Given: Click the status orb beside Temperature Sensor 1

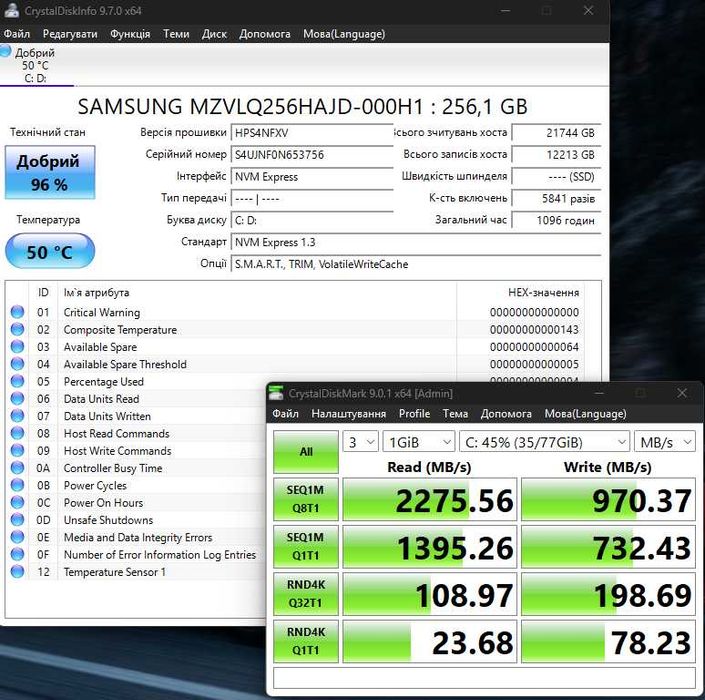Looking at the screenshot, I should tap(17, 571).
